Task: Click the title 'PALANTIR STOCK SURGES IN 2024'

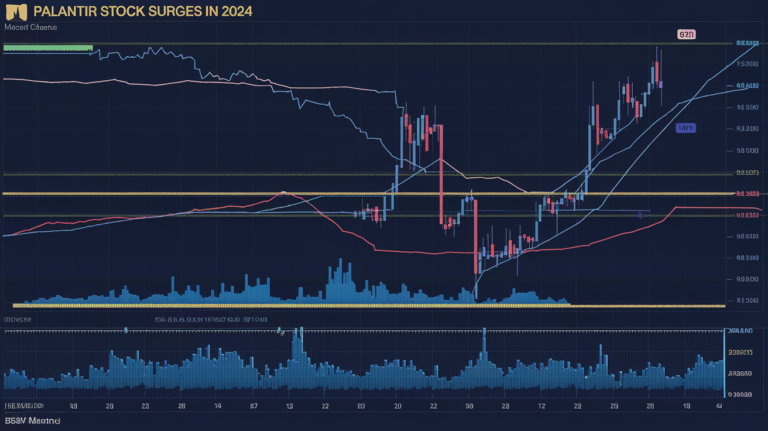Action: 143,11
